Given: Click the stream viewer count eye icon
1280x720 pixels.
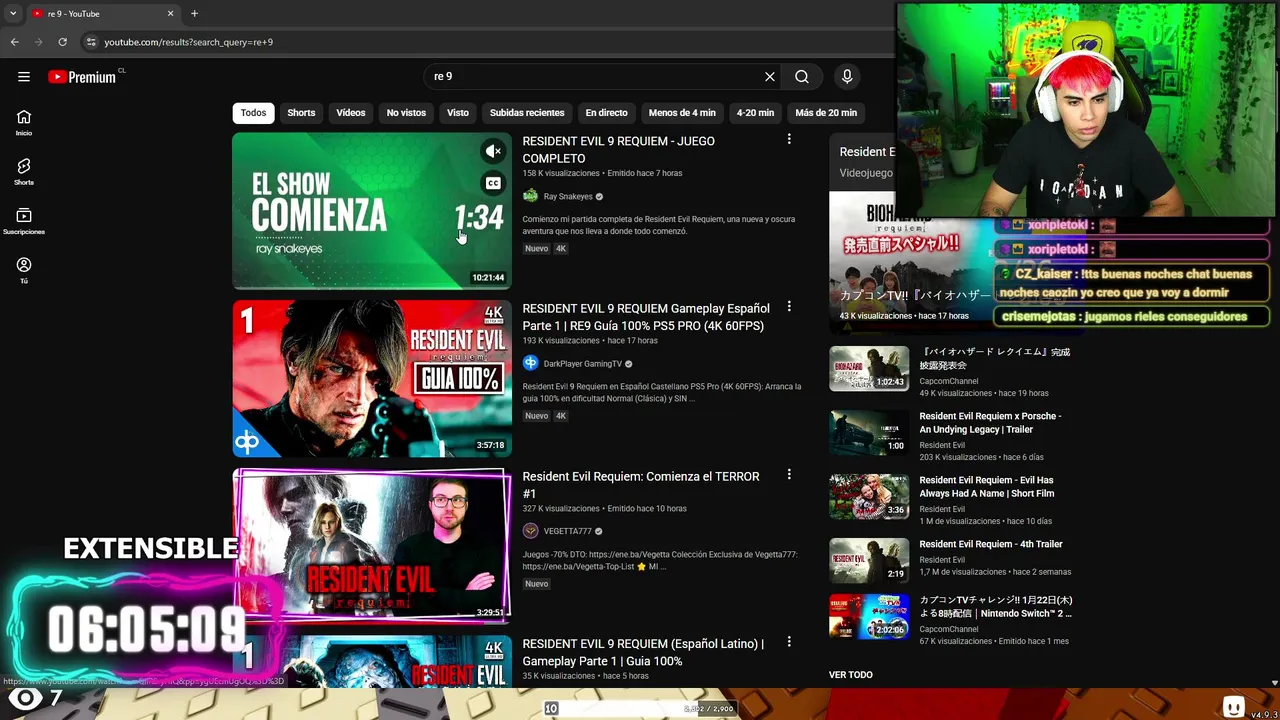Looking at the screenshot, I should 26,699.
